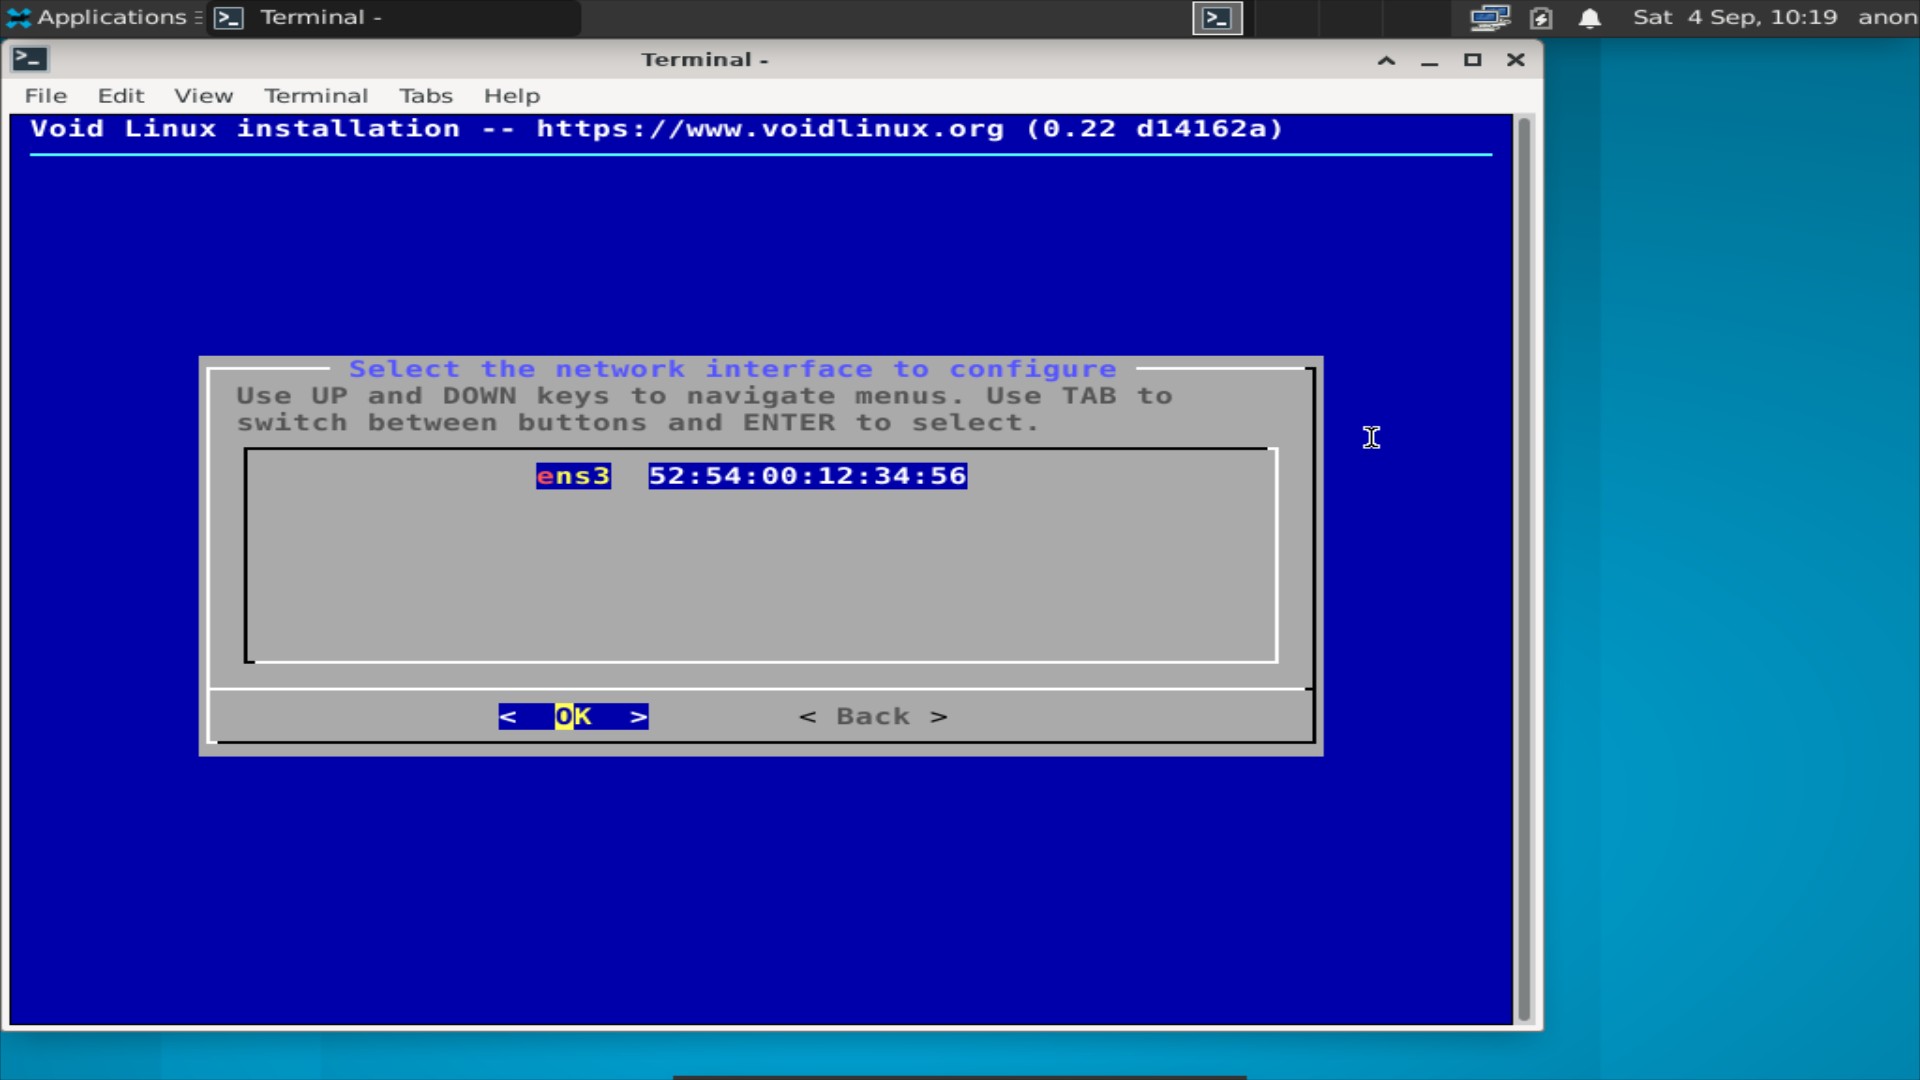Open the Tabs menu
This screenshot has height=1080, width=1920.
[x=426, y=95]
